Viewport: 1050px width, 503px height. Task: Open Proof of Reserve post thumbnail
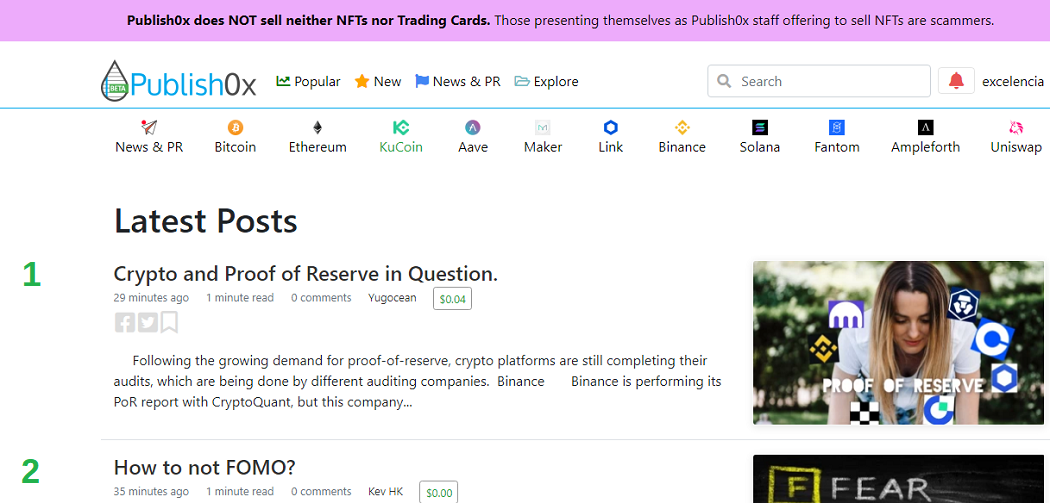pyautogui.click(x=898, y=342)
